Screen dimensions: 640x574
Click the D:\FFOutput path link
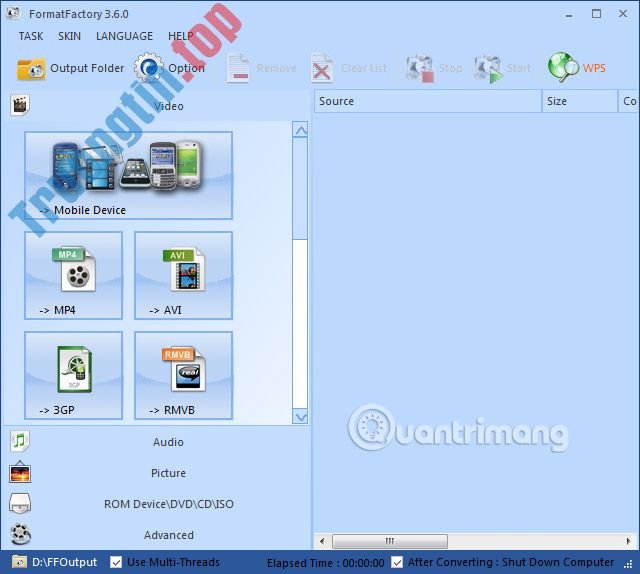tap(64, 562)
